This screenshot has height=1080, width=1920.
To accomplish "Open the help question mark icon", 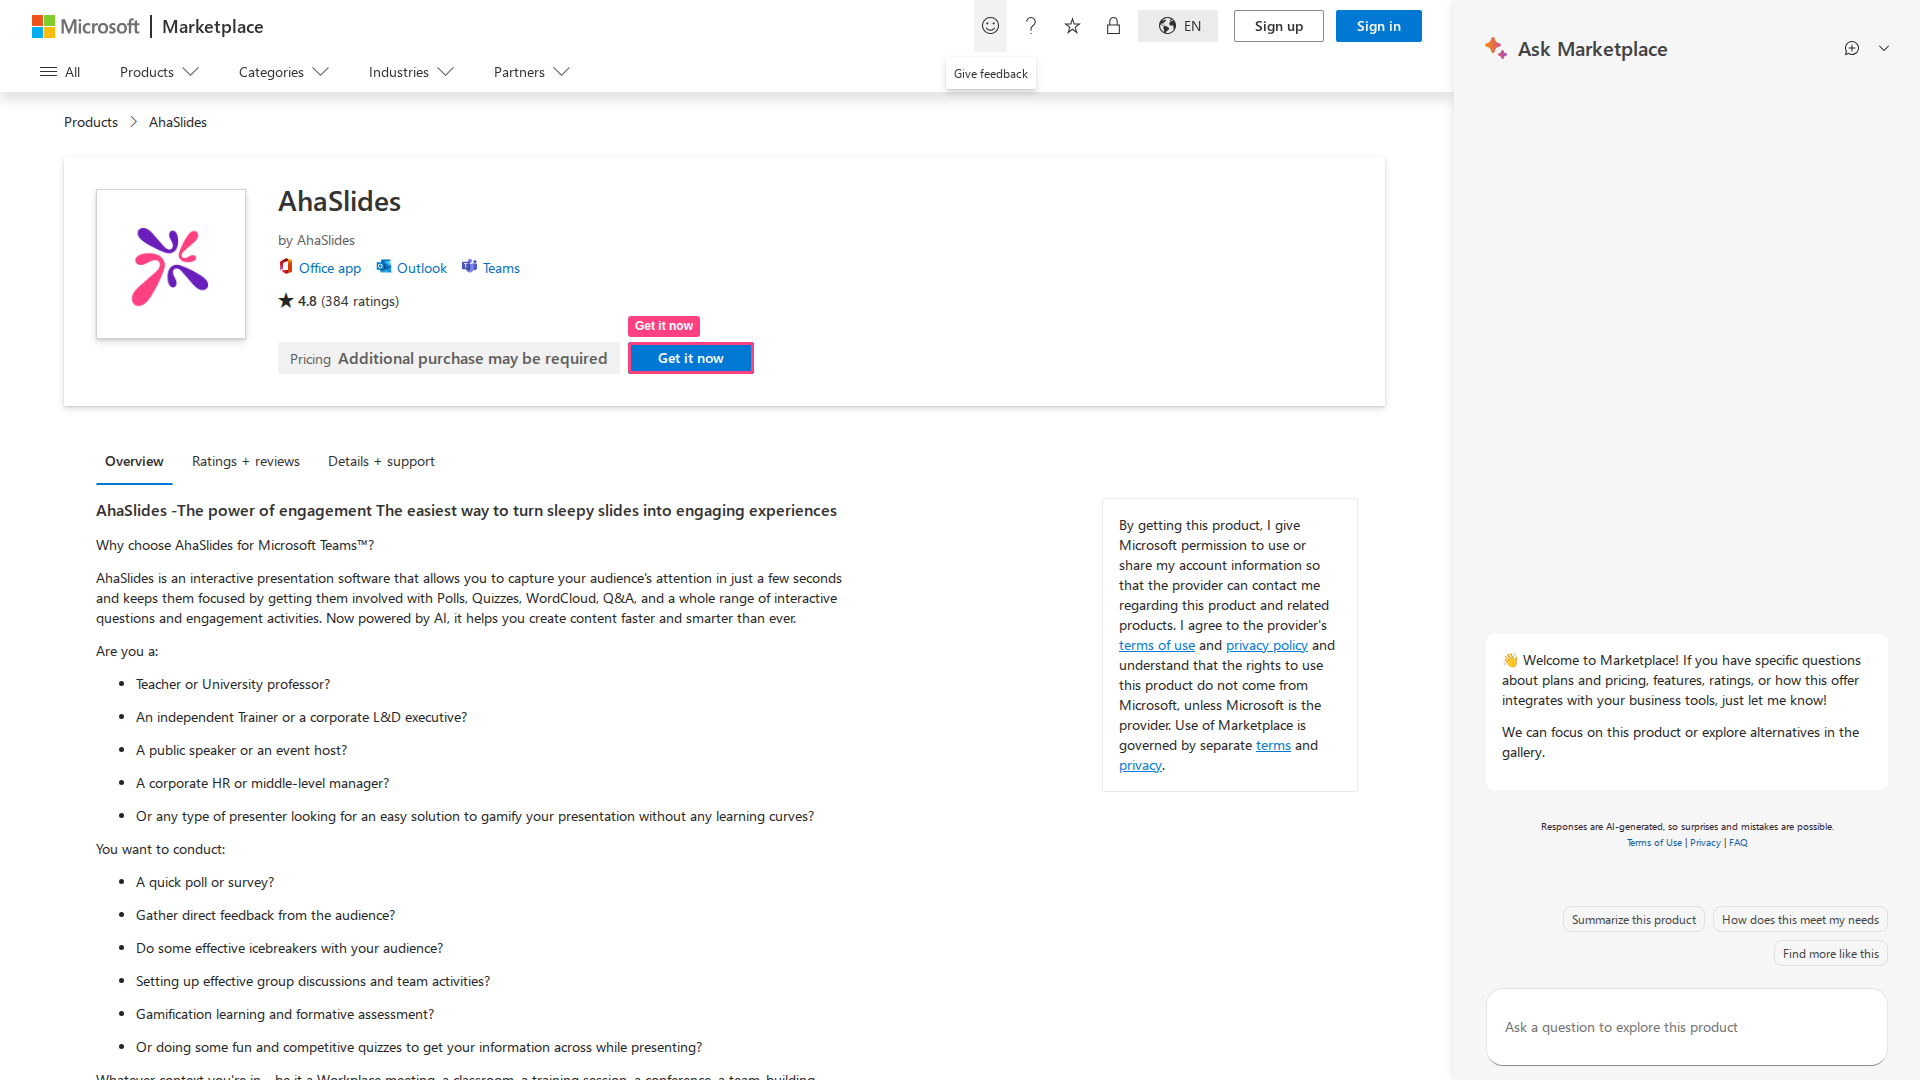I will click(1031, 26).
